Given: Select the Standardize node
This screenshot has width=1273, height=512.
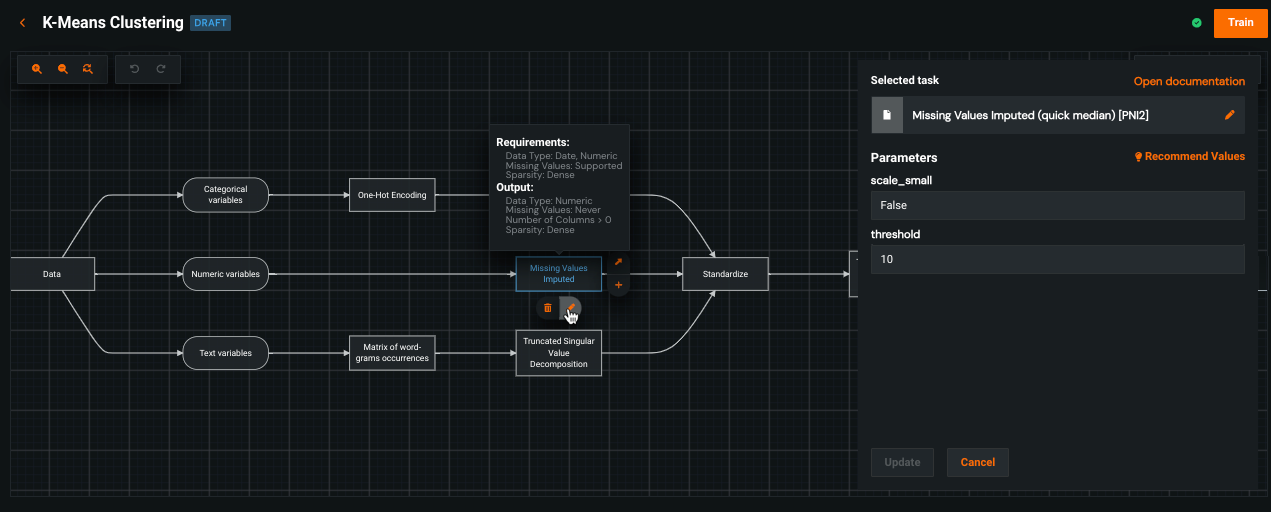Looking at the screenshot, I should point(725,274).
